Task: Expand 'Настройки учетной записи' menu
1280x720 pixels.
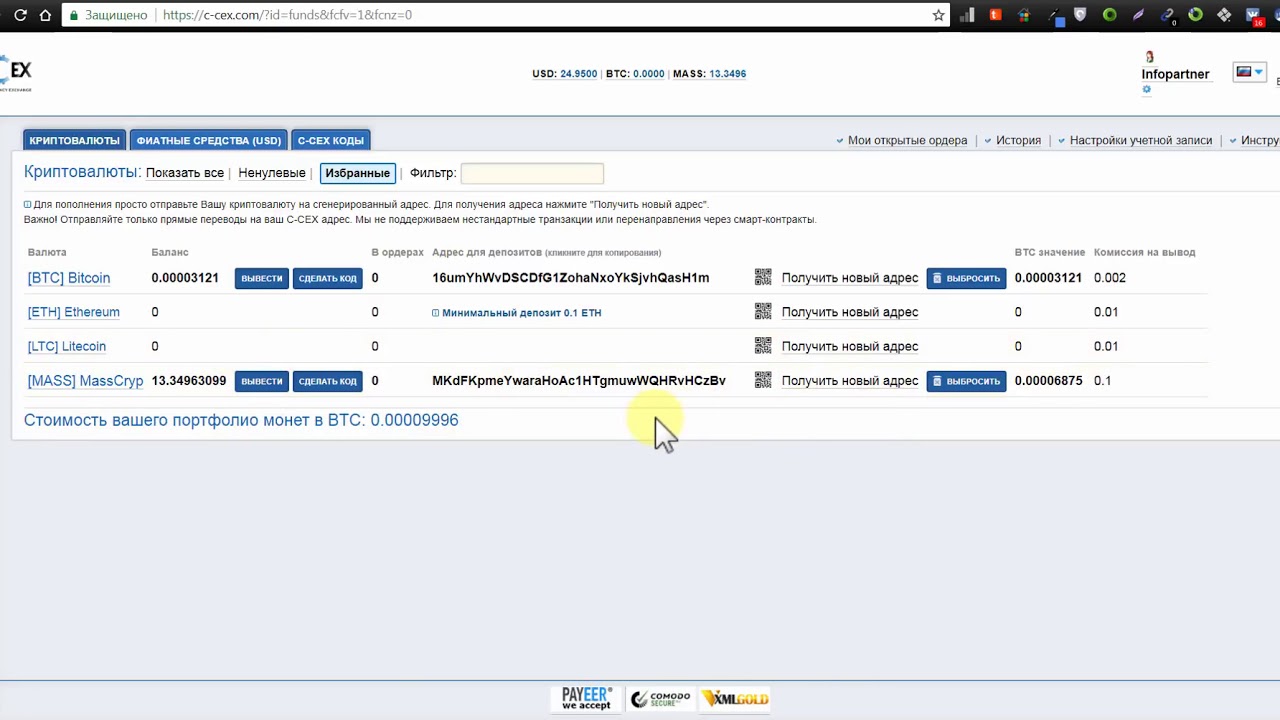Action: click(x=1135, y=140)
